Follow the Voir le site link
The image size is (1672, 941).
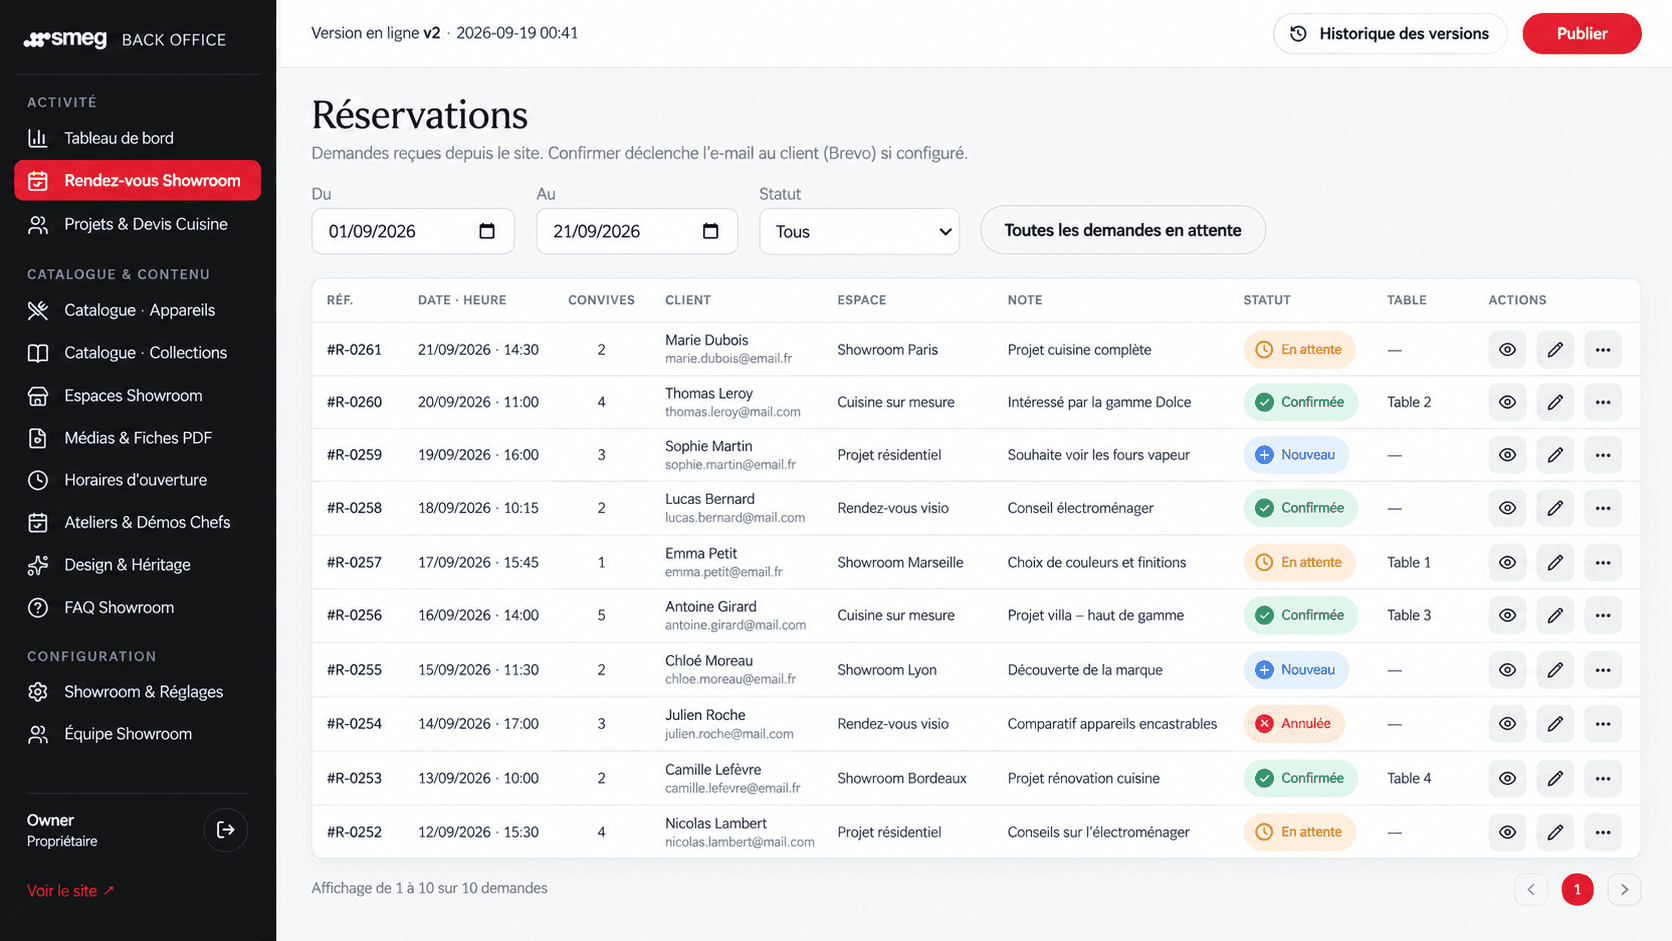click(70, 890)
